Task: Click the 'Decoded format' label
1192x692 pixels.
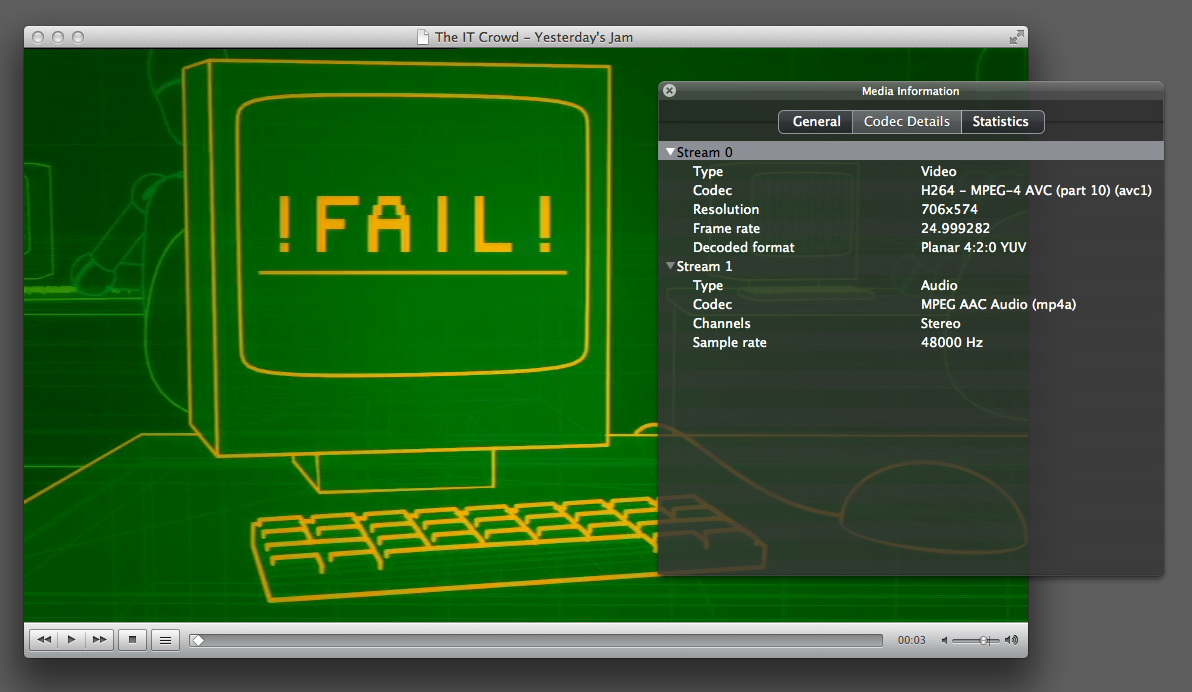Action: tap(743, 247)
